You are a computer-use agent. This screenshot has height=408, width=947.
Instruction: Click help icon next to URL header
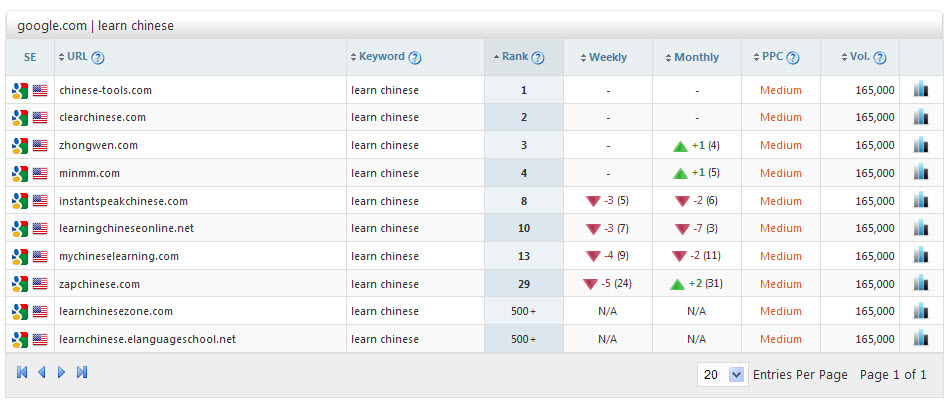98,58
